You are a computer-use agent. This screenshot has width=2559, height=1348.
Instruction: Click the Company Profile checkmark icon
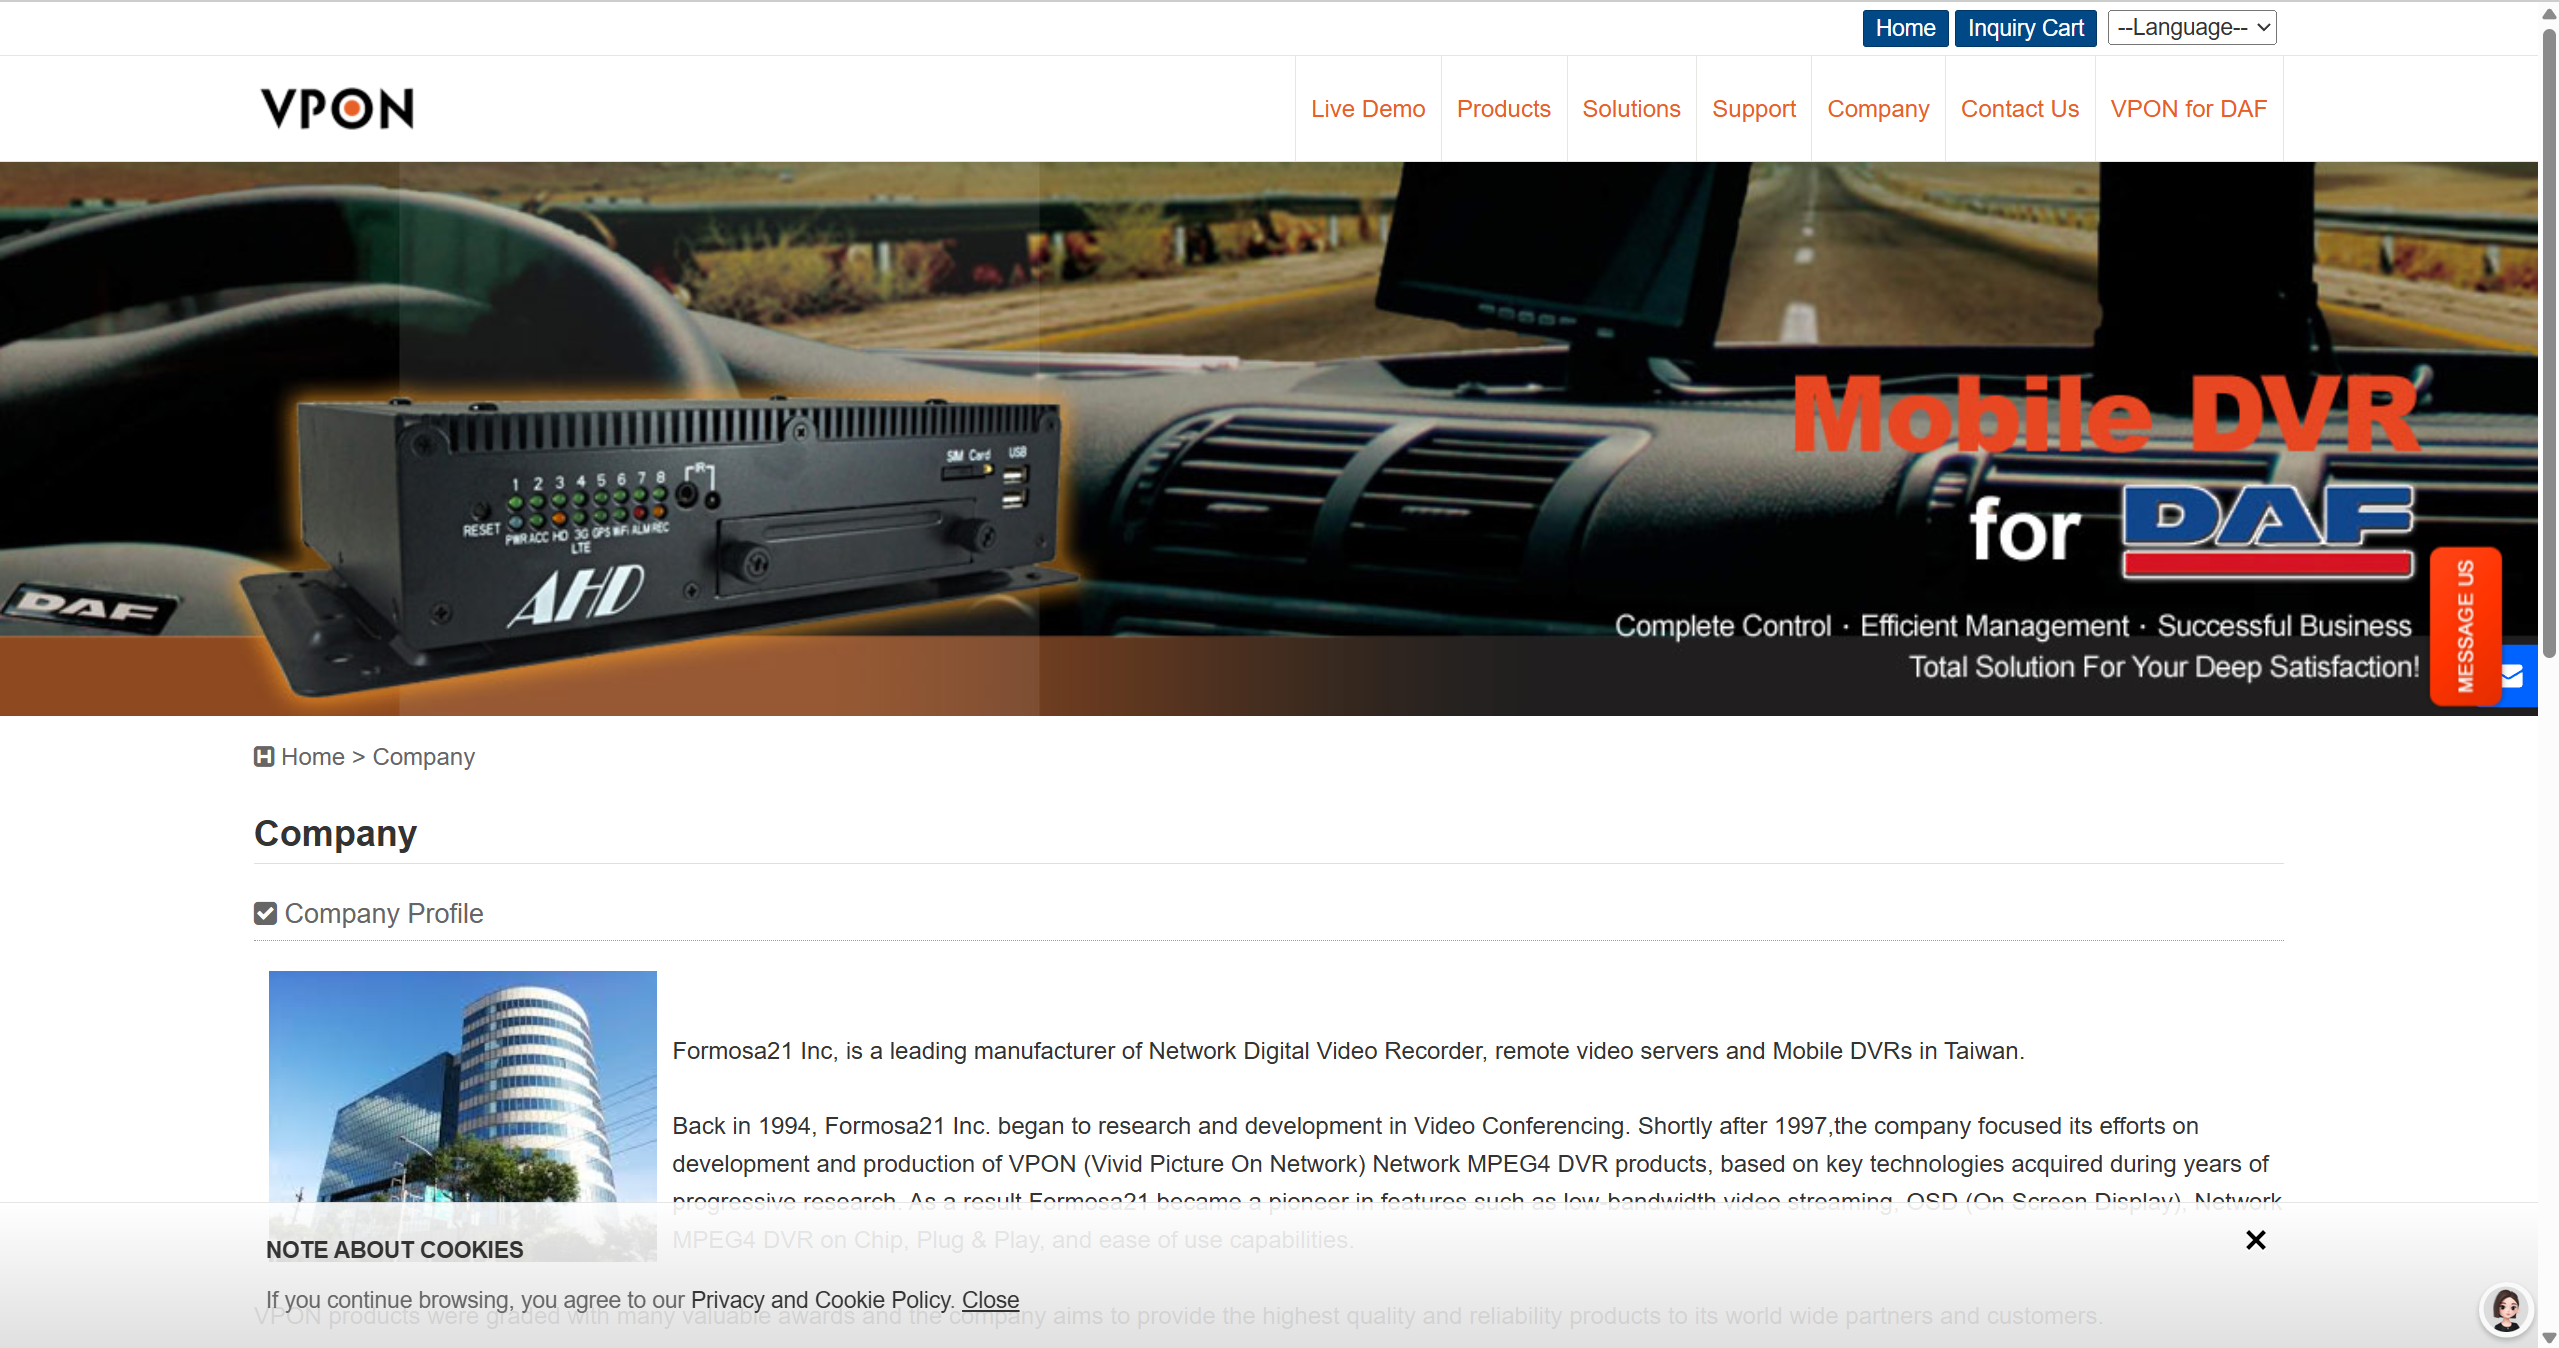tap(265, 914)
